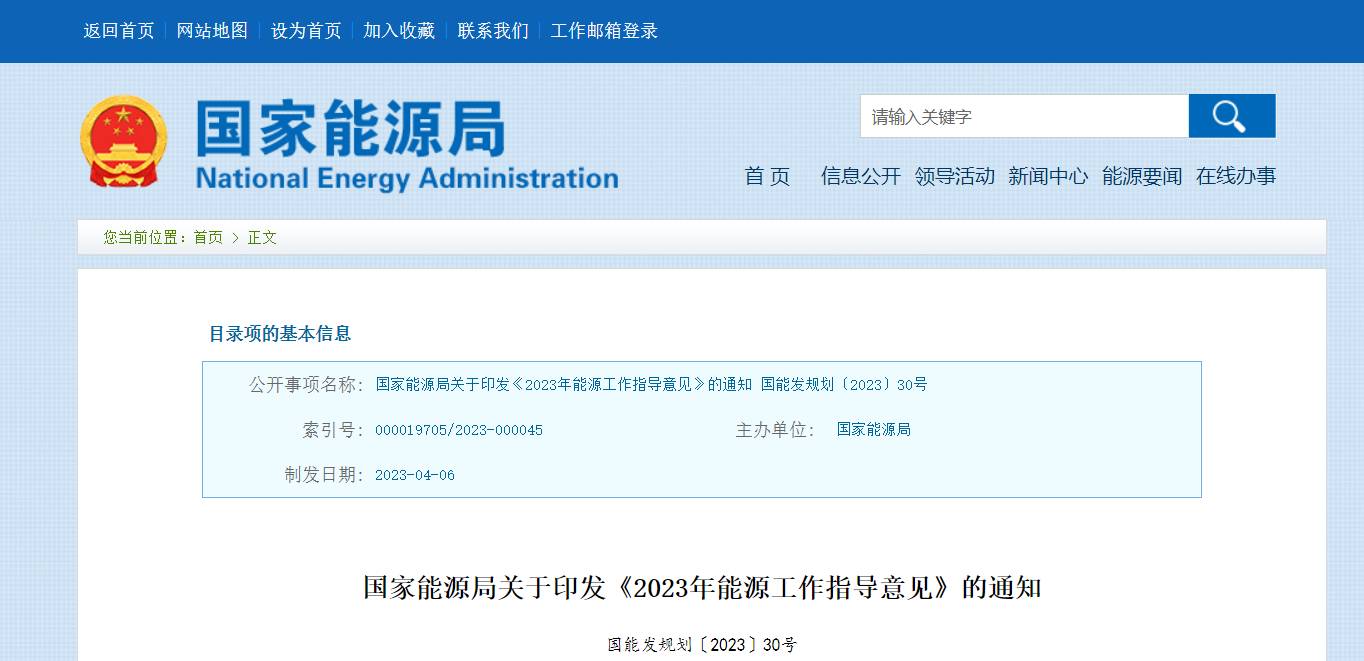Click 正文 in the breadcrumb trail
Screen dimensions: 1364x661
tap(262, 238)
